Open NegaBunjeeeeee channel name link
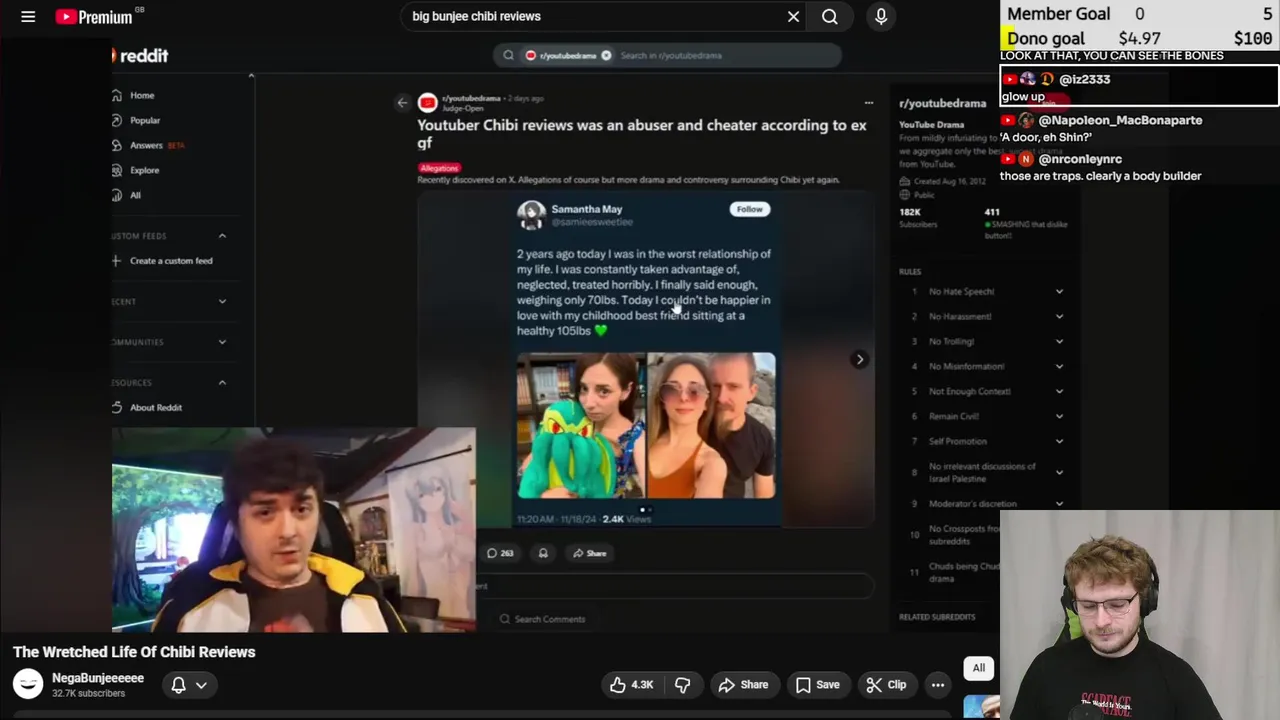 98,678
